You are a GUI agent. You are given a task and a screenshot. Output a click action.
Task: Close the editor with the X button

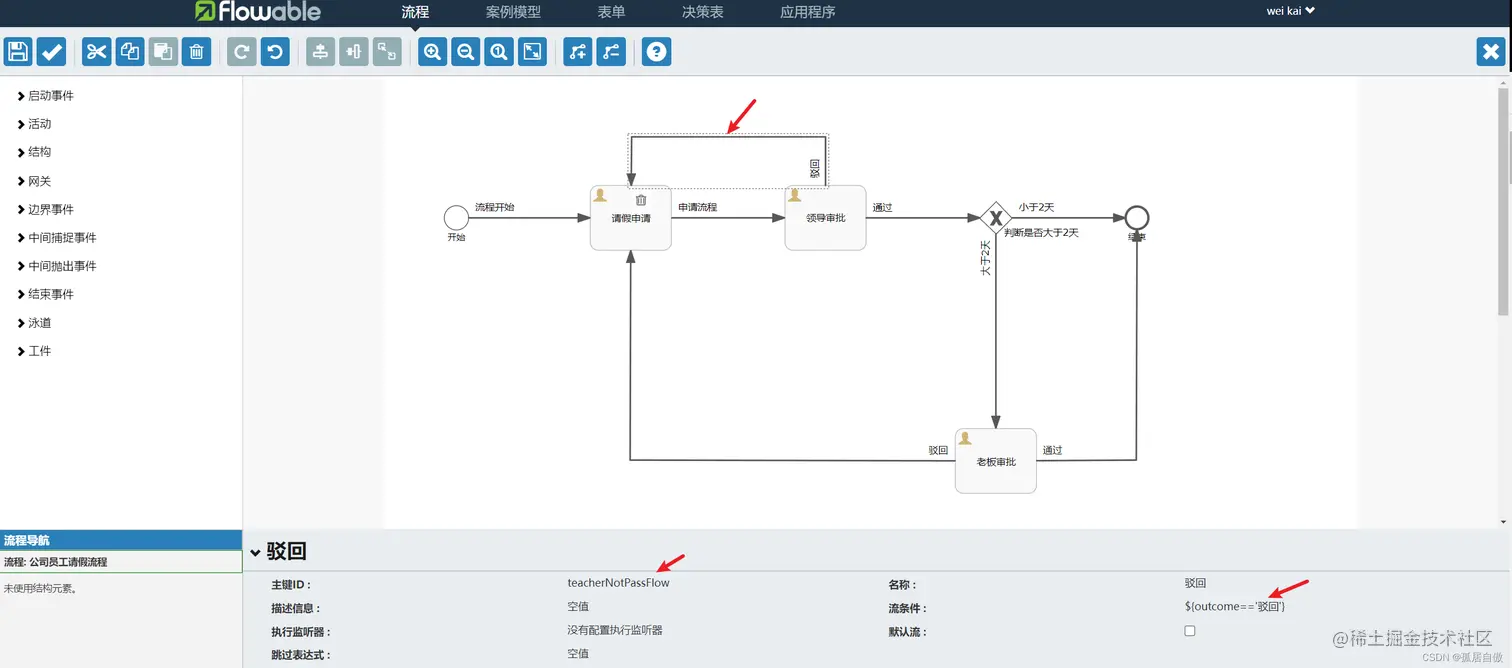(1491, 52)
